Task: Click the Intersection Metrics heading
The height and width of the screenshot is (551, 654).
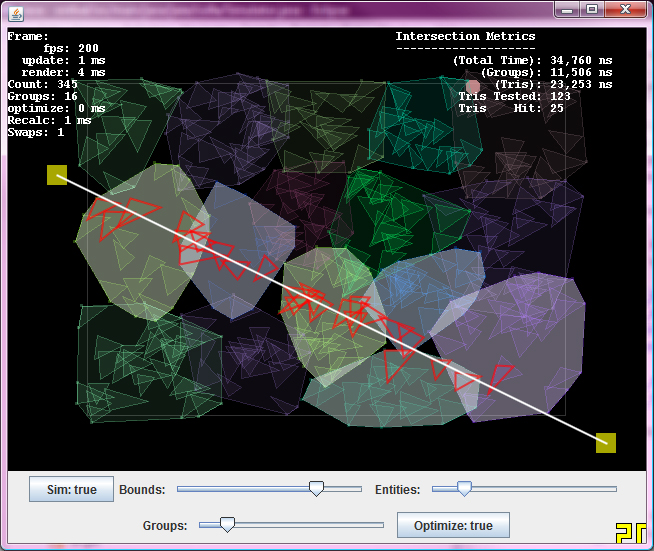Action: tap(465, 37)
